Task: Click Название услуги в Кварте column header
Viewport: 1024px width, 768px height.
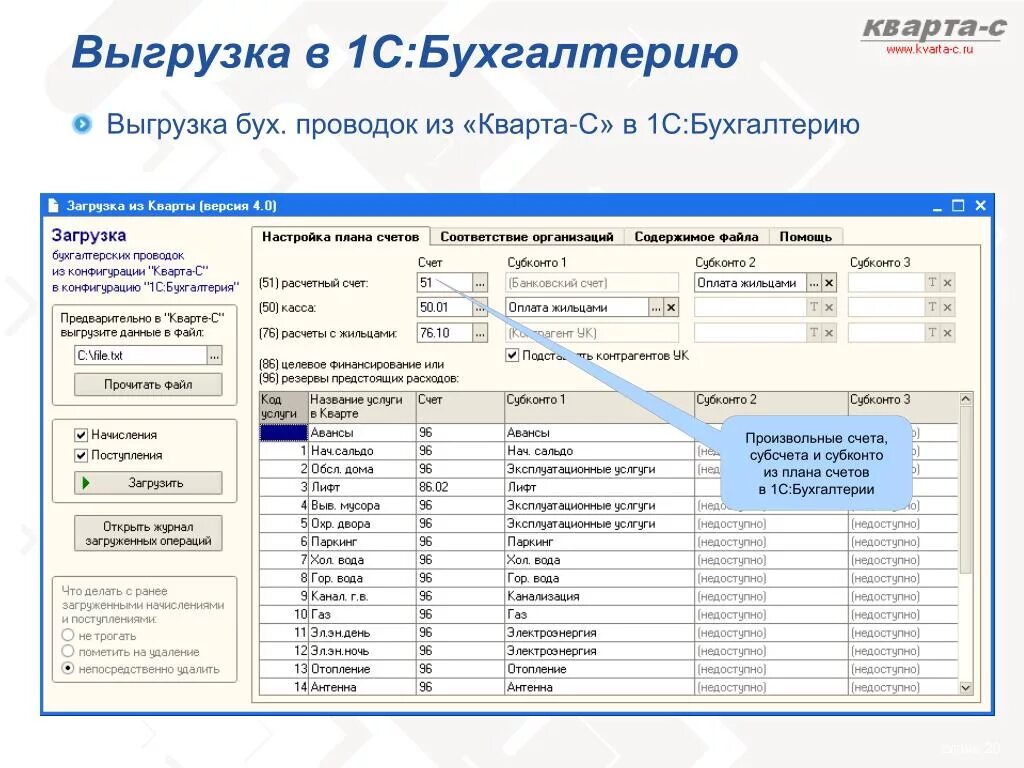Action: point(362,407)
